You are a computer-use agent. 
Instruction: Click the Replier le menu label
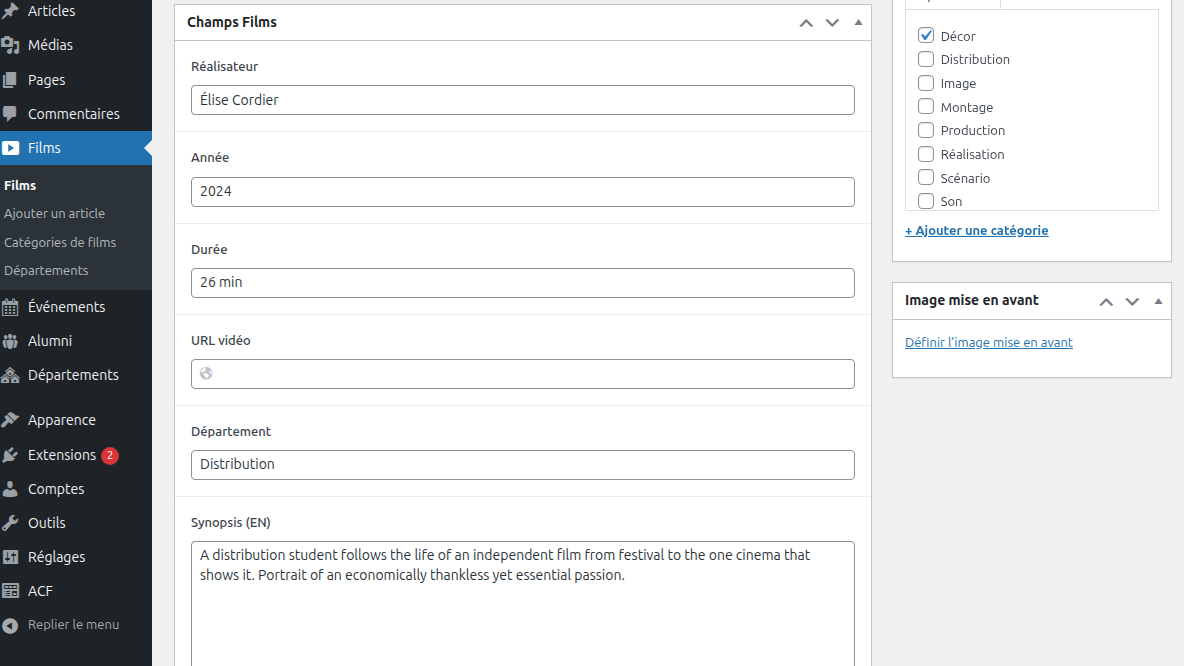[73, 624]
